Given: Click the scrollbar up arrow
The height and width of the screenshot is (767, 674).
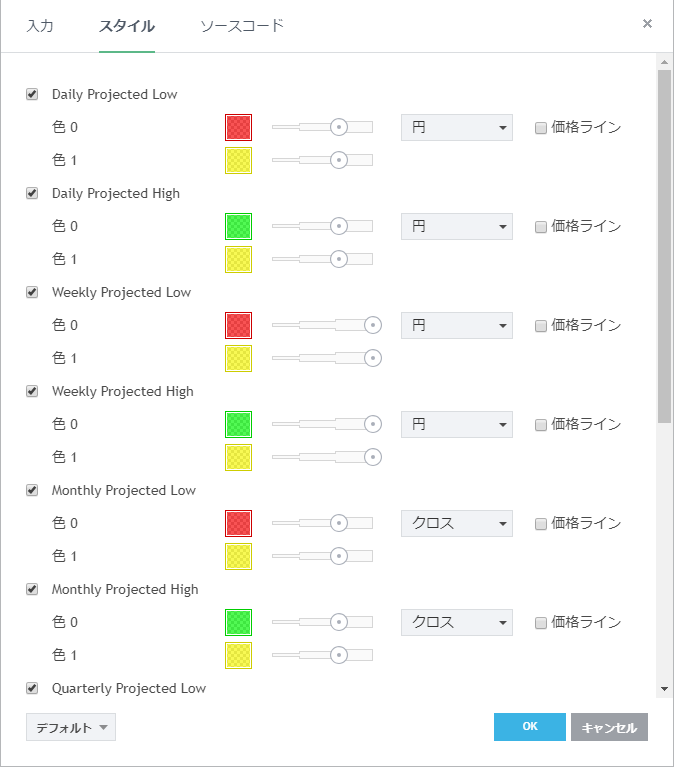Looking at the screenshot, I should click(664, 63).
